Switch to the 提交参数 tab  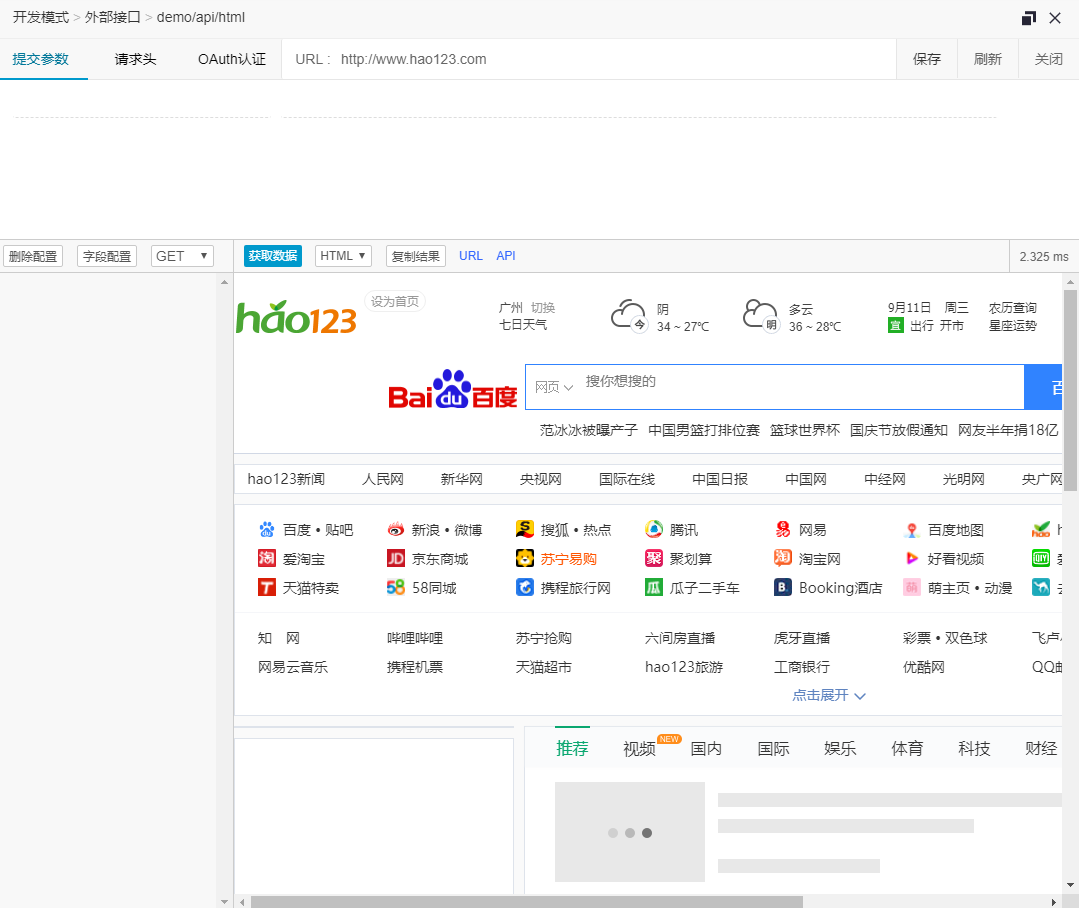[41, 59]
